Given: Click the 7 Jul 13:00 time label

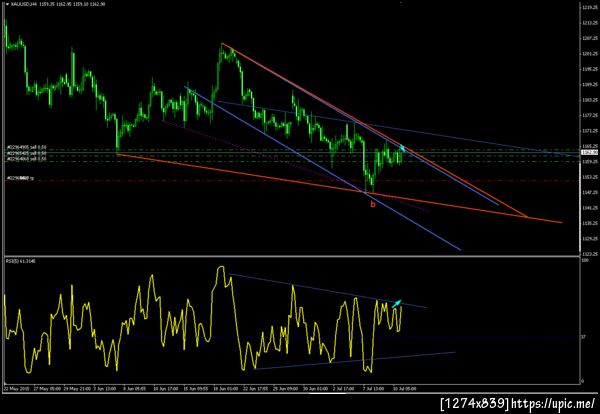Looking at the screenshot, I should click(x=373, y=388).
